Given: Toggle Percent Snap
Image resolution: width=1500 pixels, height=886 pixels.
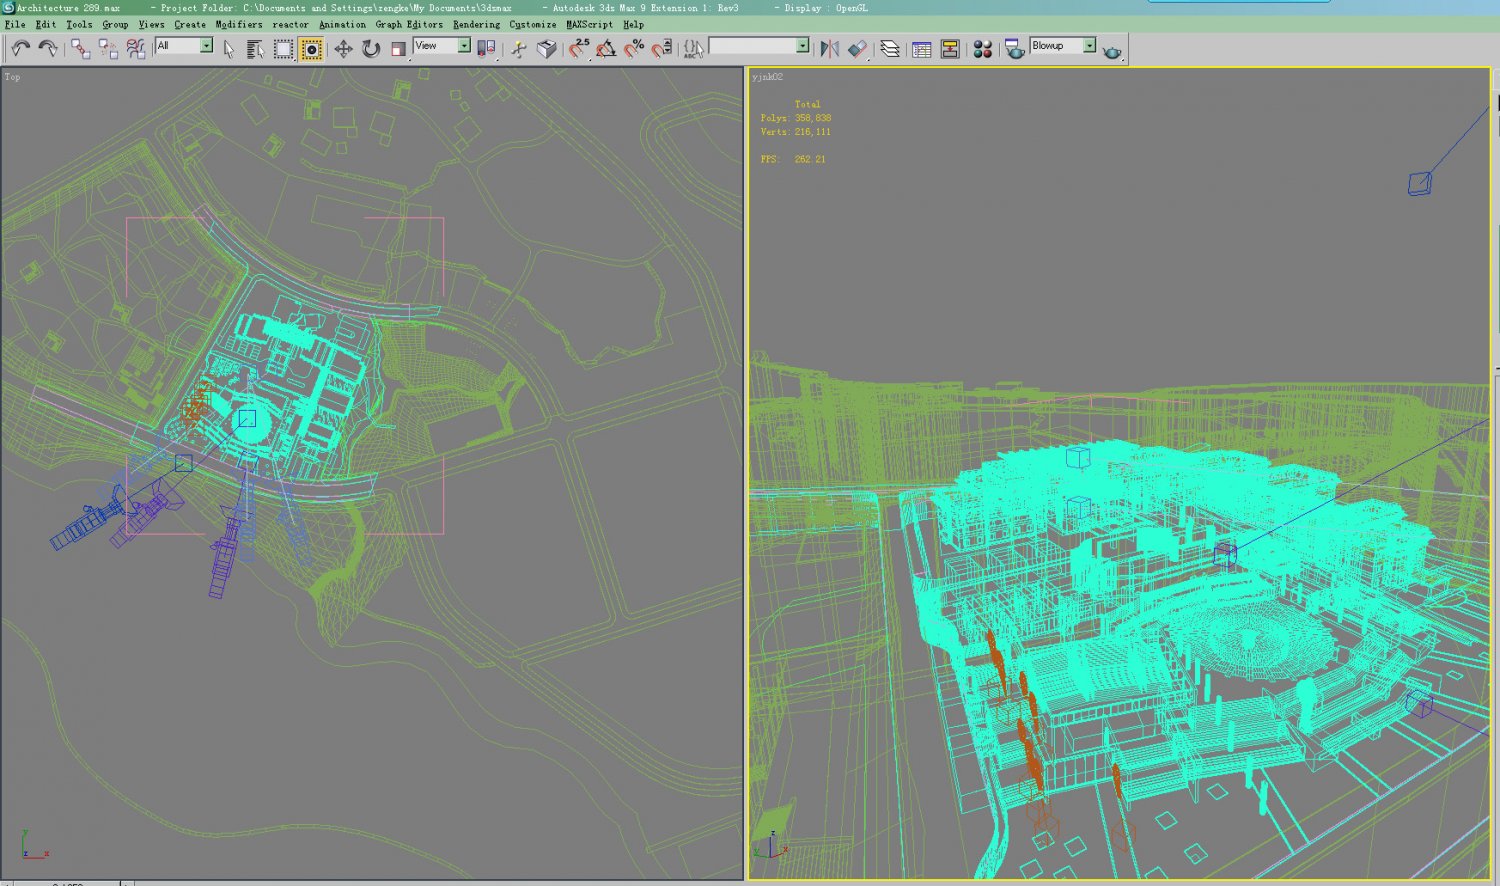Looking at the screenshot, I should coord(632,47).
